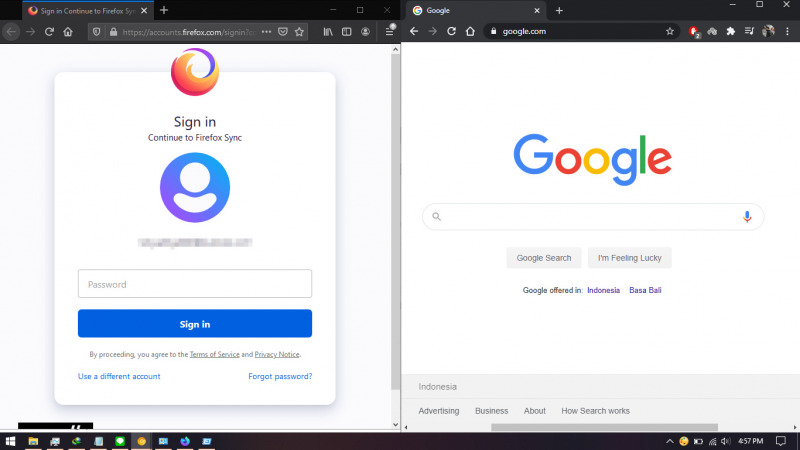Screen dimensions: 800x450
Task: Open Chrome profile avatar
Action: tap(768, 31)
